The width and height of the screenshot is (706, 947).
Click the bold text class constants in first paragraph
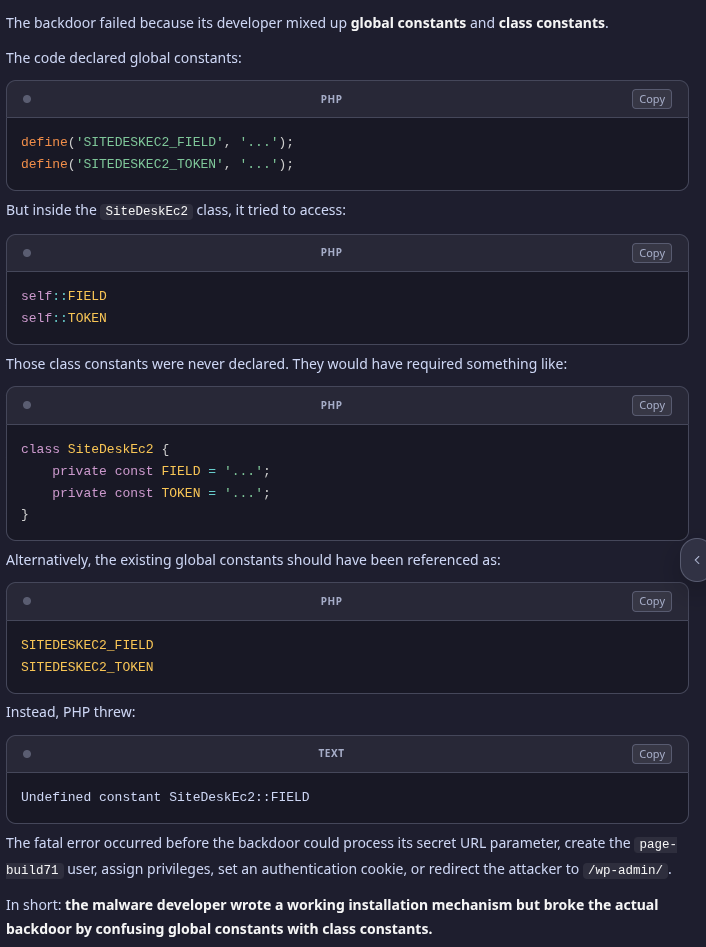coord(551,23)
